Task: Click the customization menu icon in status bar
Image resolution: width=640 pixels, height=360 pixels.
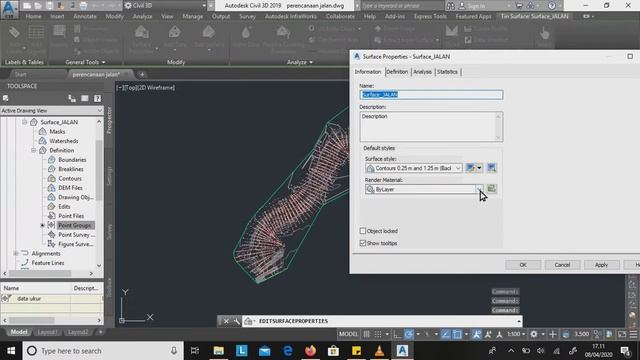Action: pyautogui.click(x=633, y=334)
